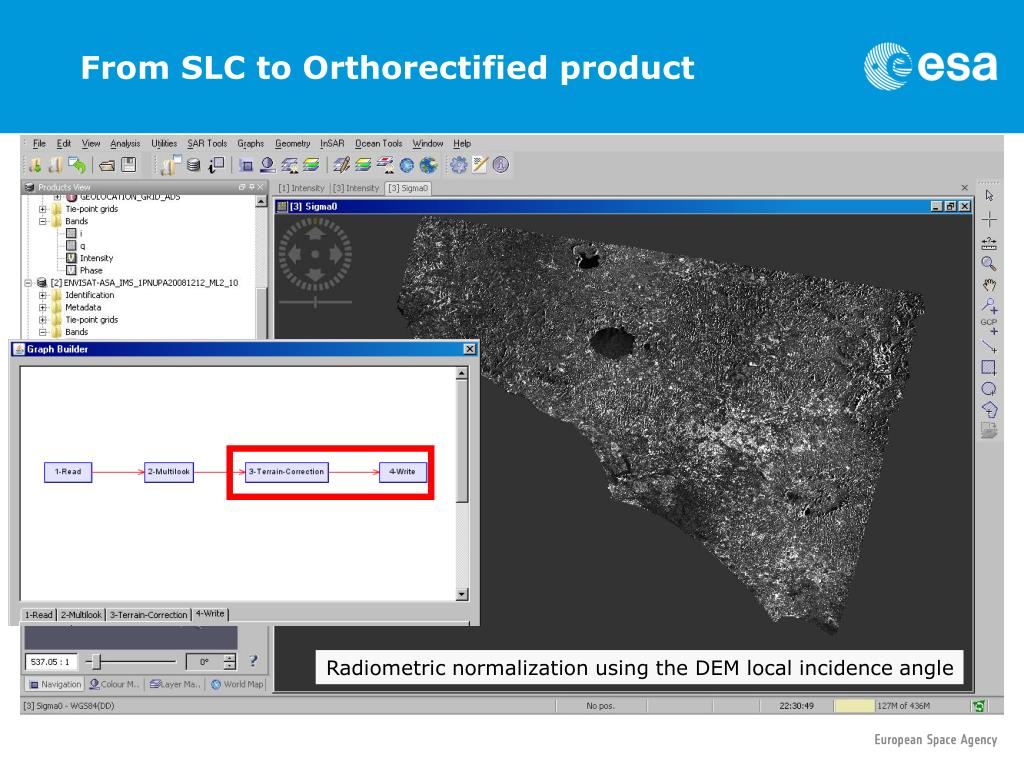The width and height of the screenshot is (1024, 768).
Task: Expand the Metadata folder
Action: (42, 308)
